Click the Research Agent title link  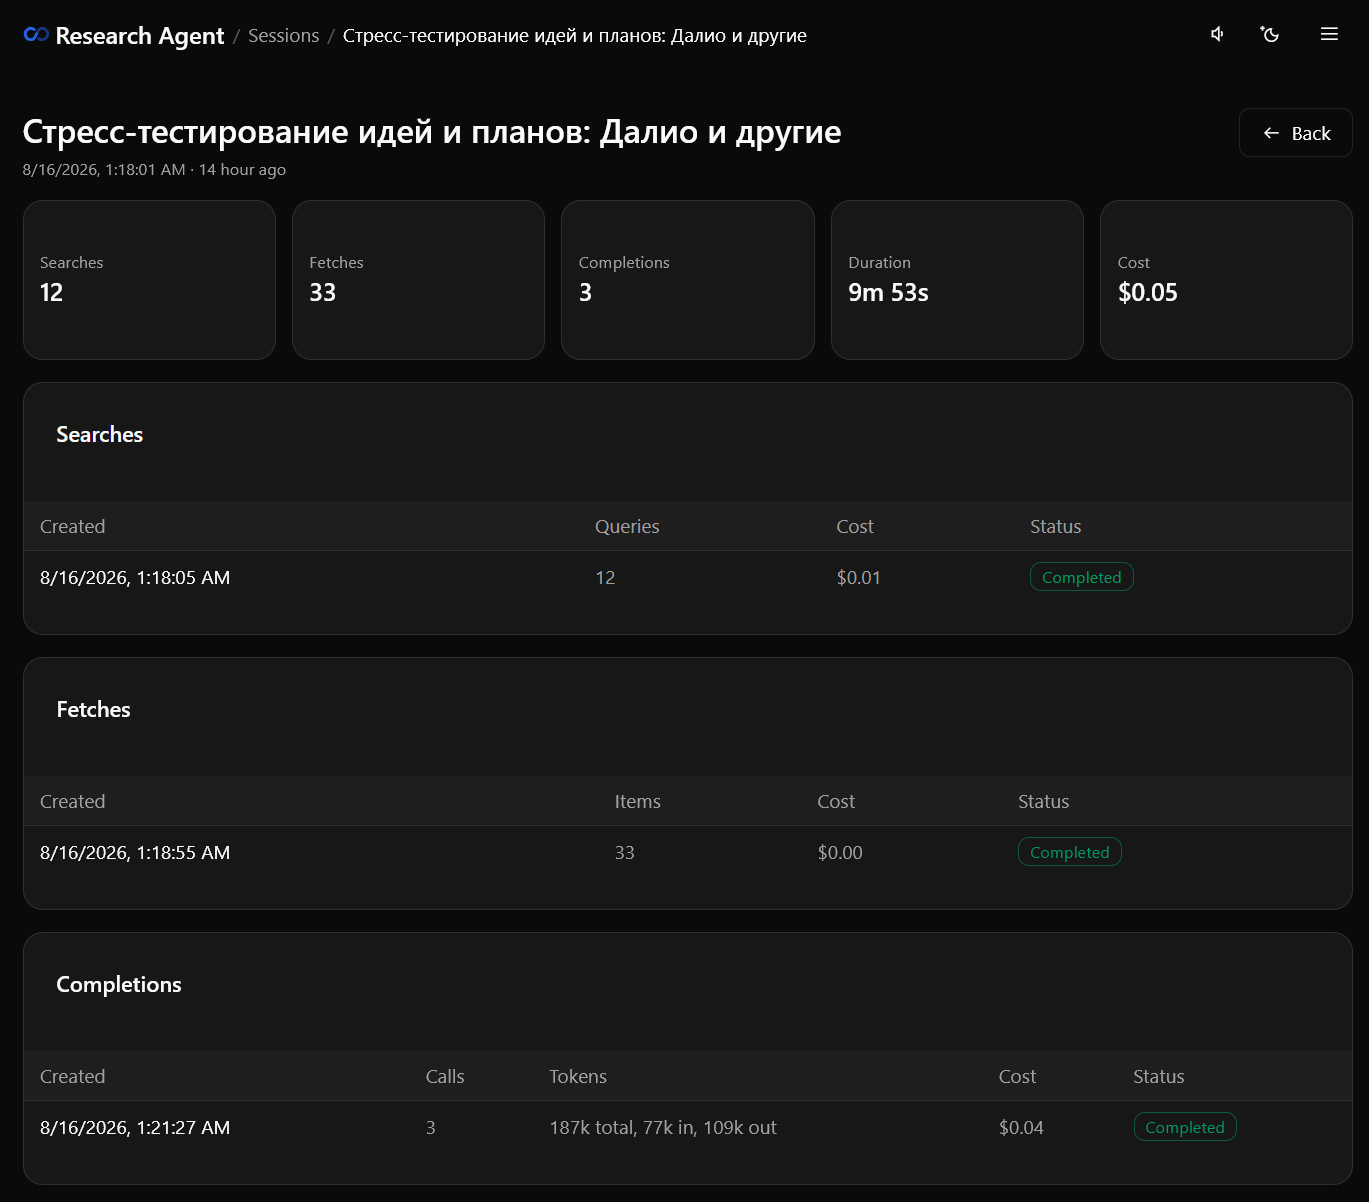(x=139, y=36)
